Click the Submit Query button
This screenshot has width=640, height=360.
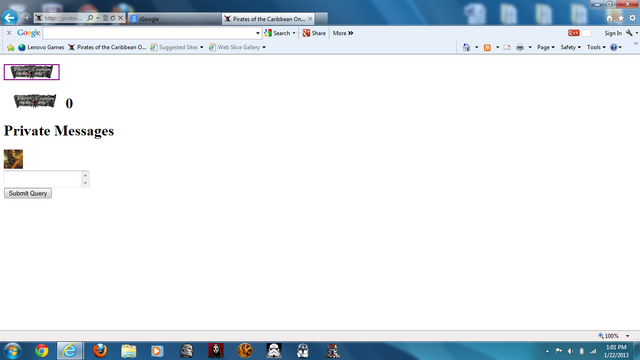pyautogui.click(x=28, y=193)
